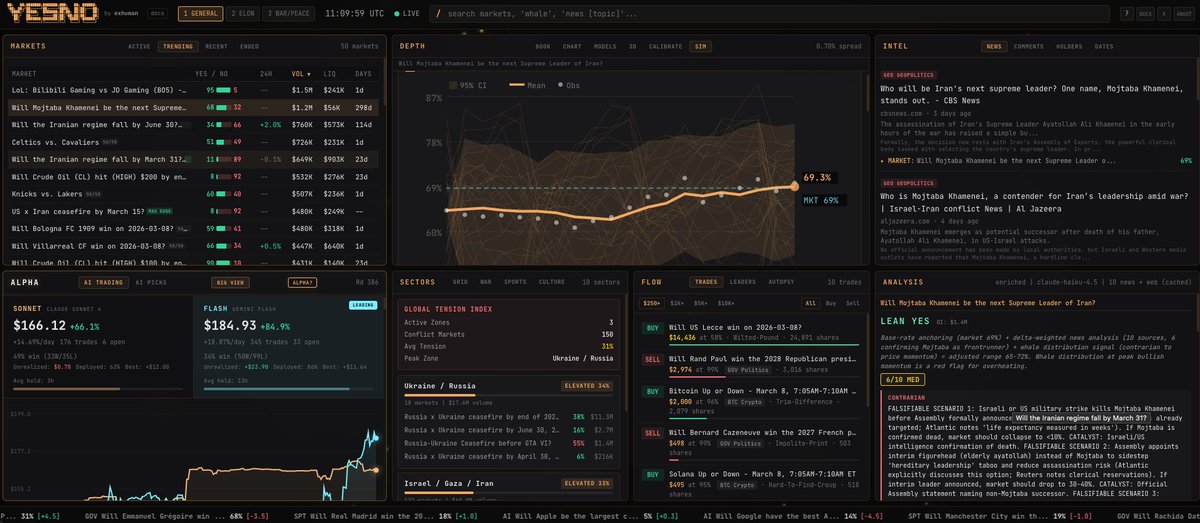Click the X button in top-right header
The width and height of the screenshot is (1200, 523).
click(x=1163, y=14)
